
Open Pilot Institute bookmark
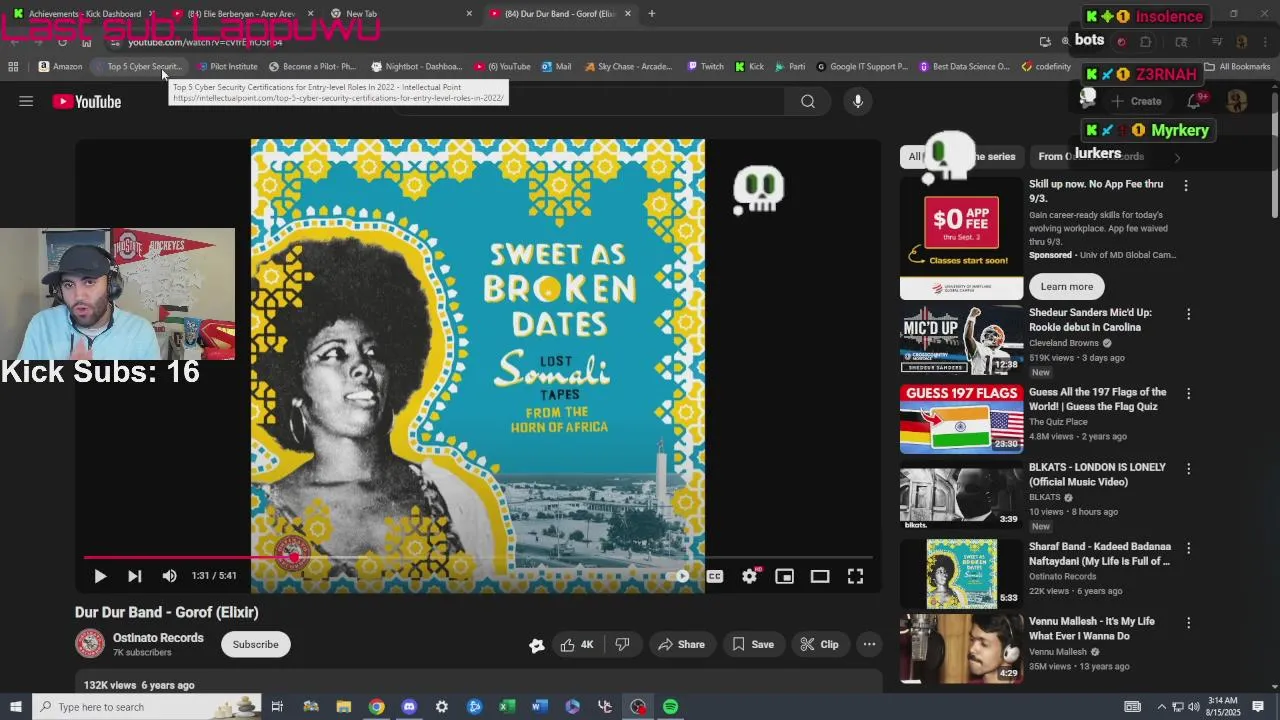[227, 67]
